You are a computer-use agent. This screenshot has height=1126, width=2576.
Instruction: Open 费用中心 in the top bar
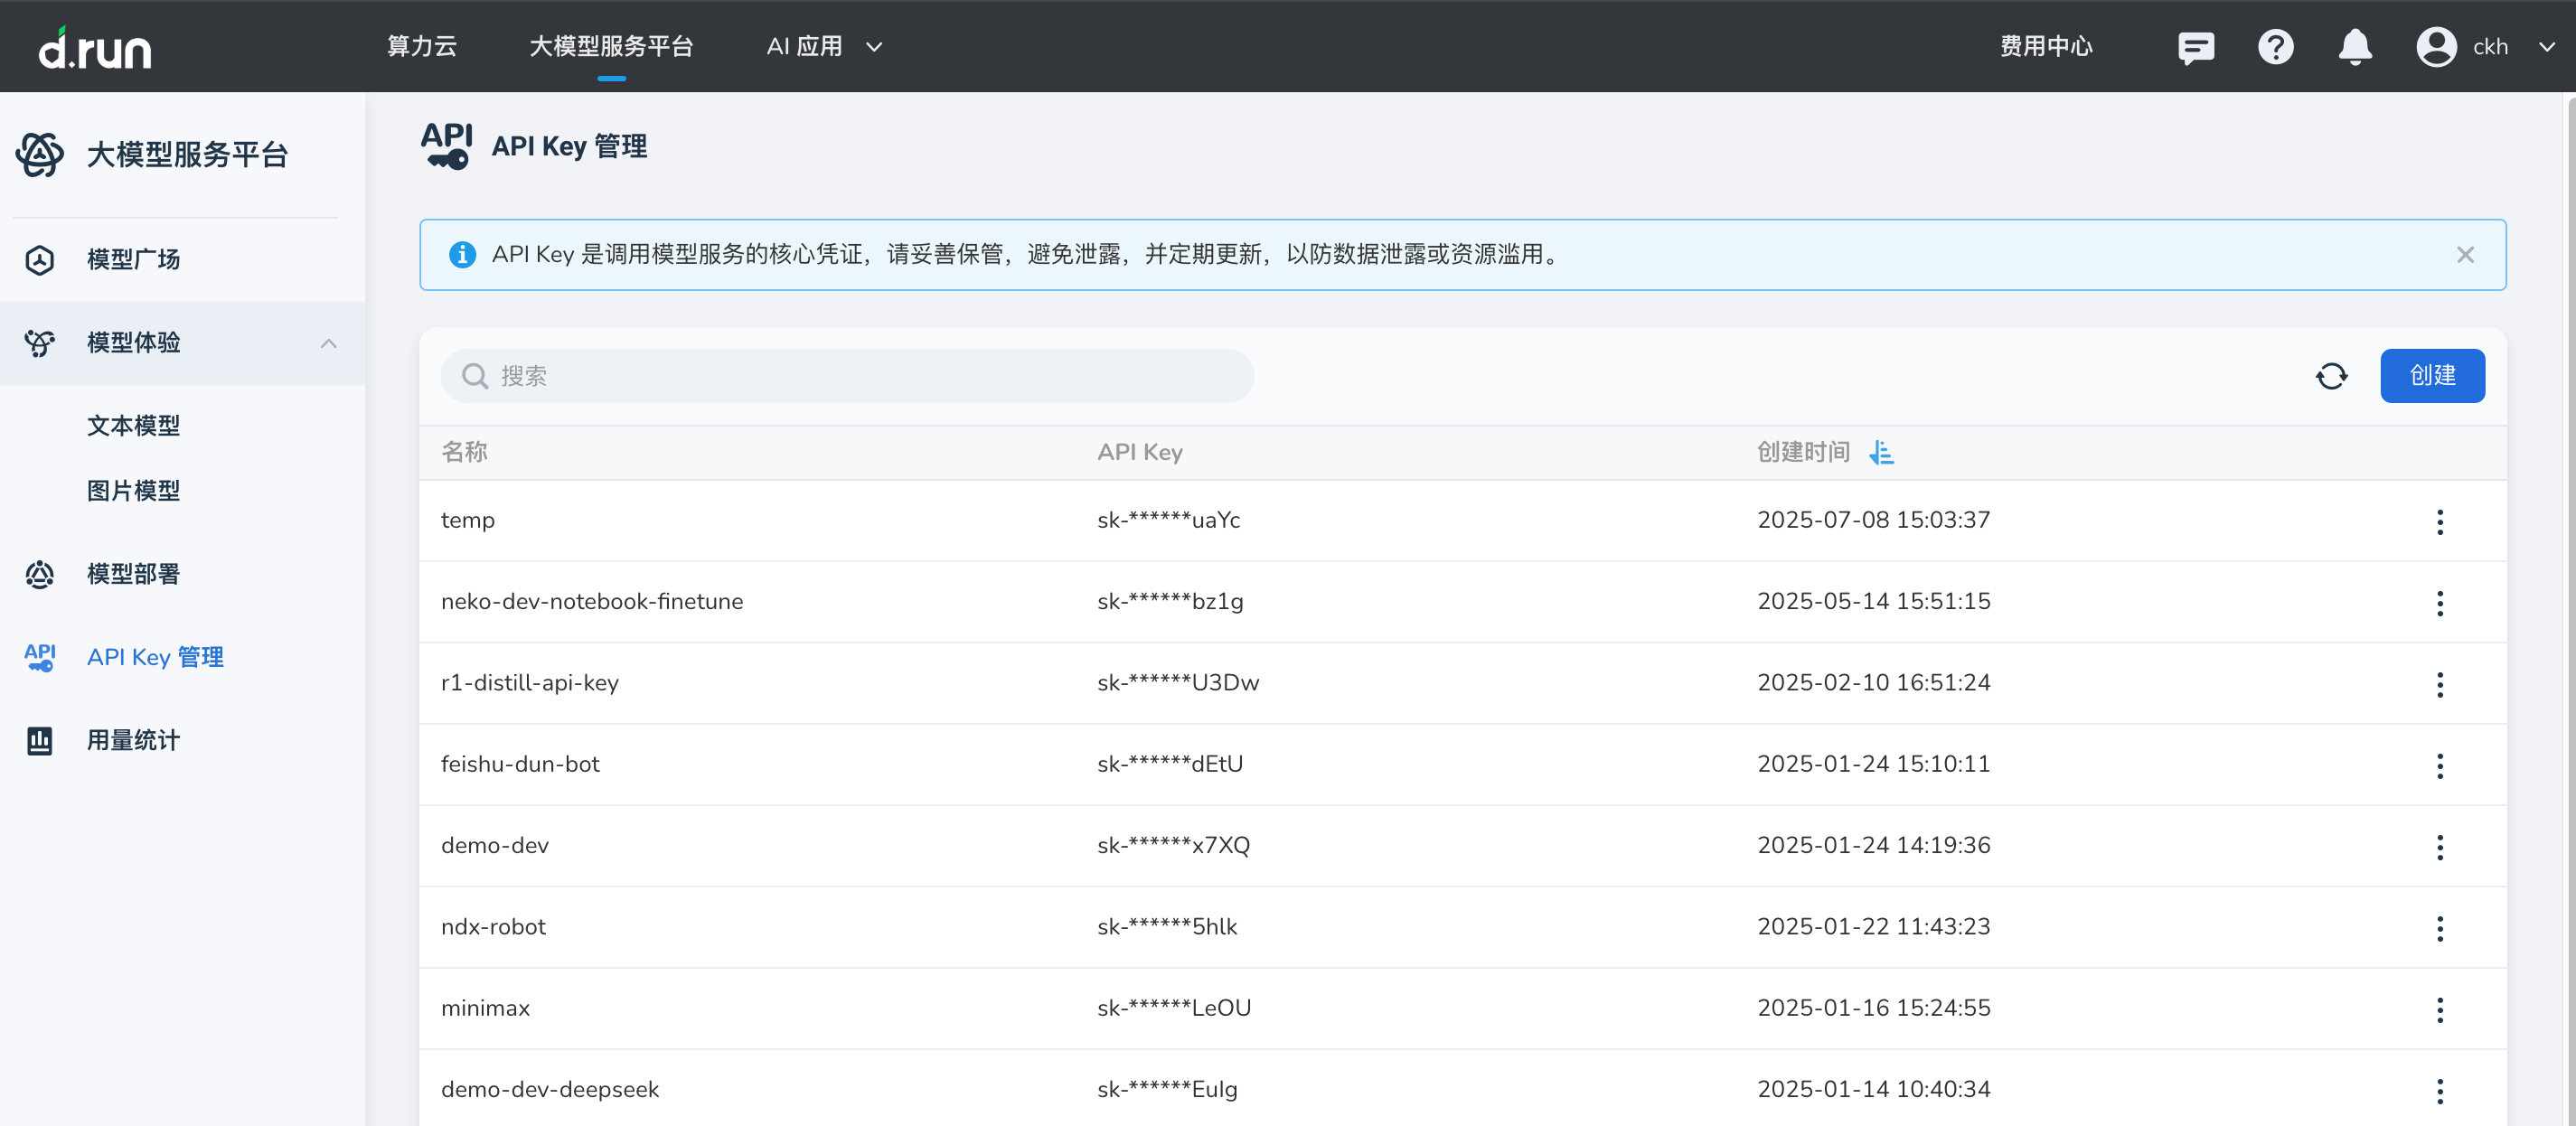point(2045,47)
